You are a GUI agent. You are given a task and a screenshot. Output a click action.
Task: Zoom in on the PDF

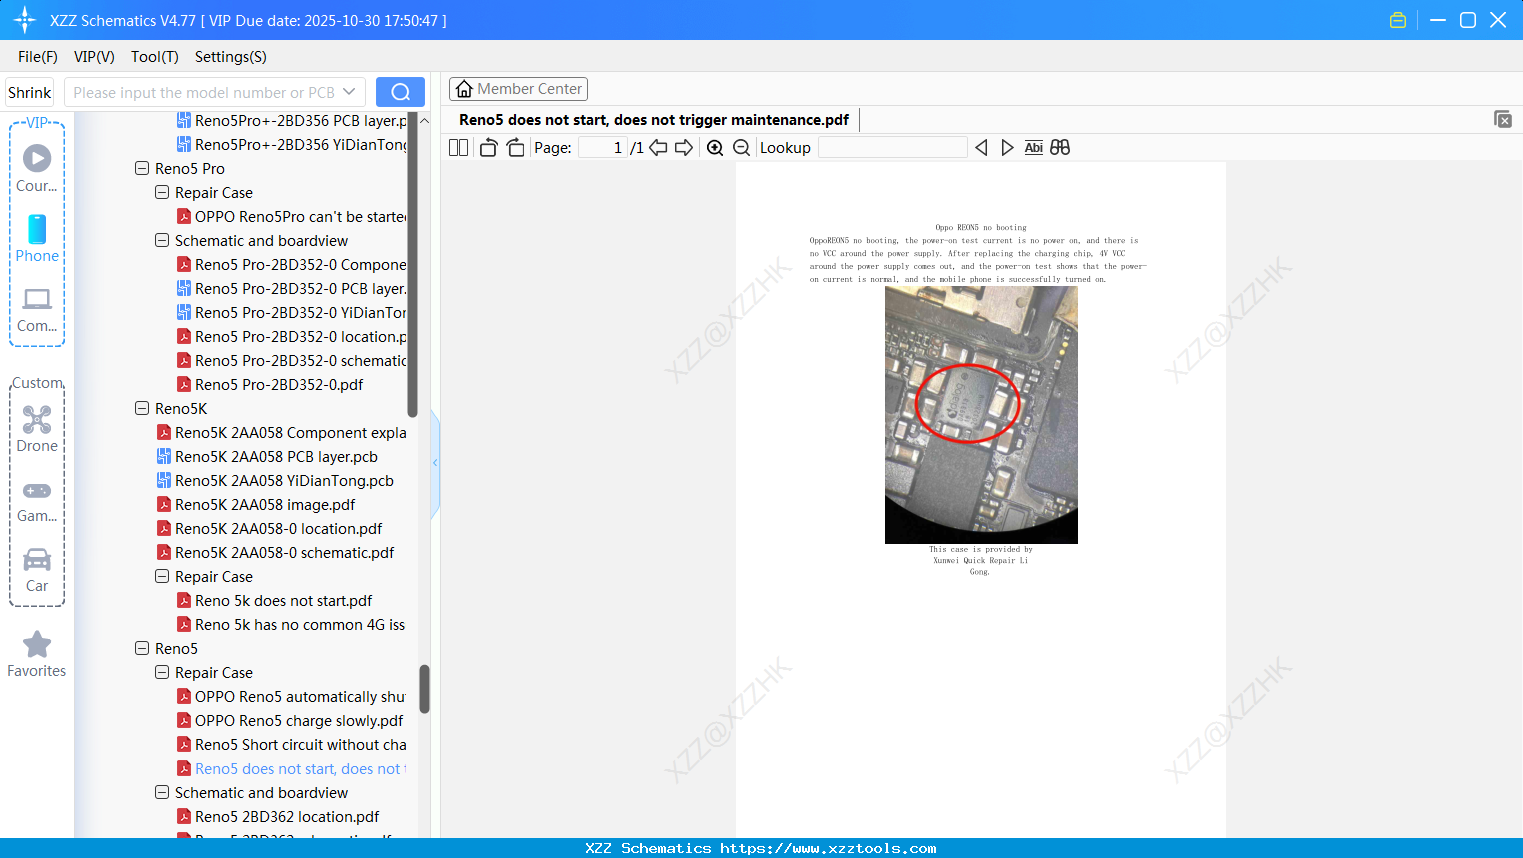point(715,148)
